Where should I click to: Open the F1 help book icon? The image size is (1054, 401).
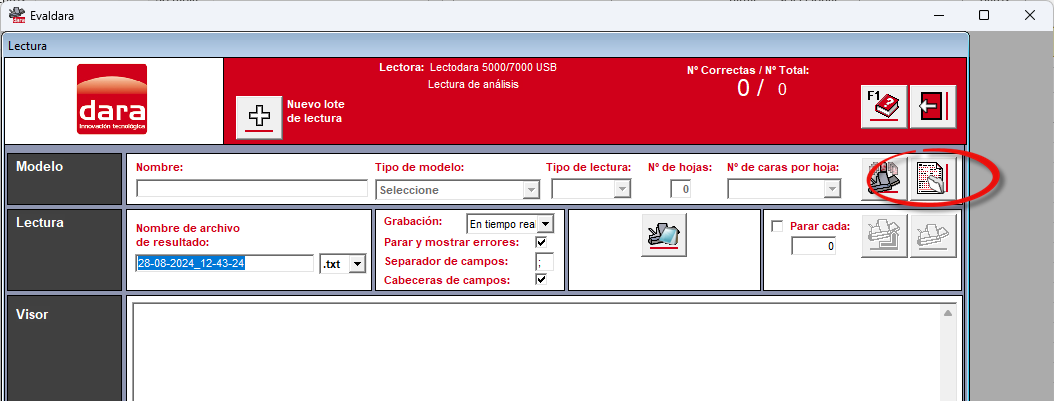coord(884,106)
